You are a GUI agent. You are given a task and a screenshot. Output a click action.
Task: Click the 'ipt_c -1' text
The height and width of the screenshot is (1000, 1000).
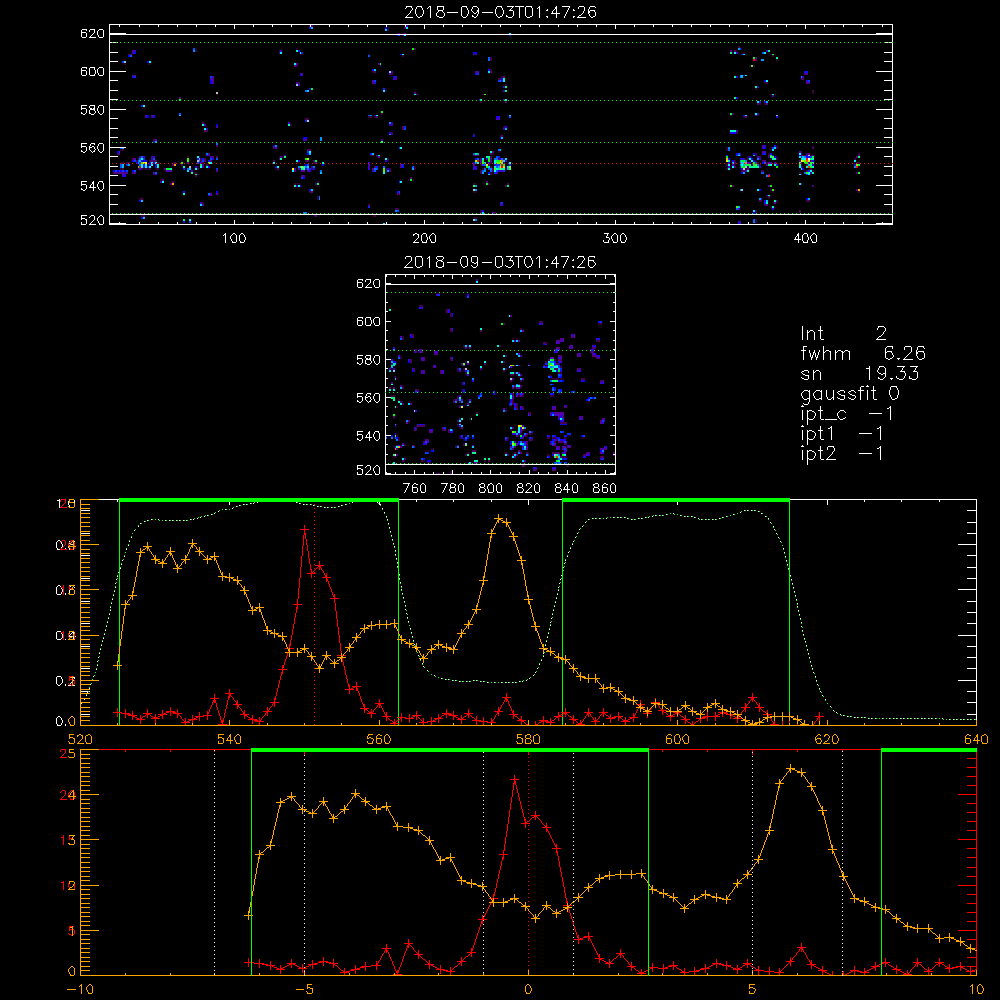(x=846, y=414)
